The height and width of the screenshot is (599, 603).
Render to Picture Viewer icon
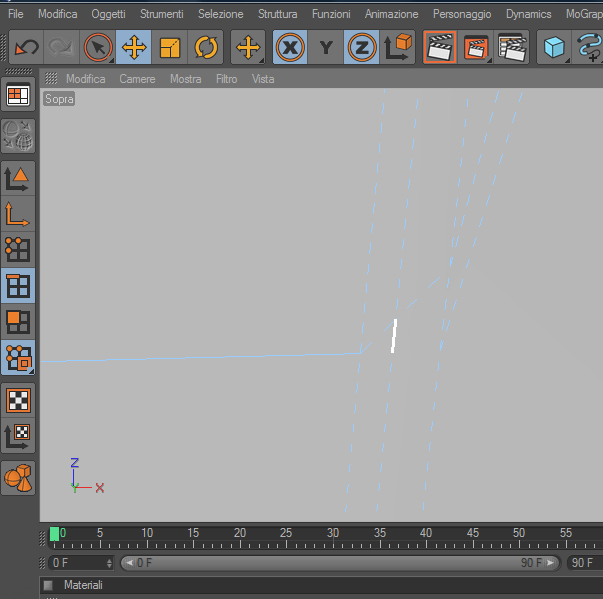(476, 48)
